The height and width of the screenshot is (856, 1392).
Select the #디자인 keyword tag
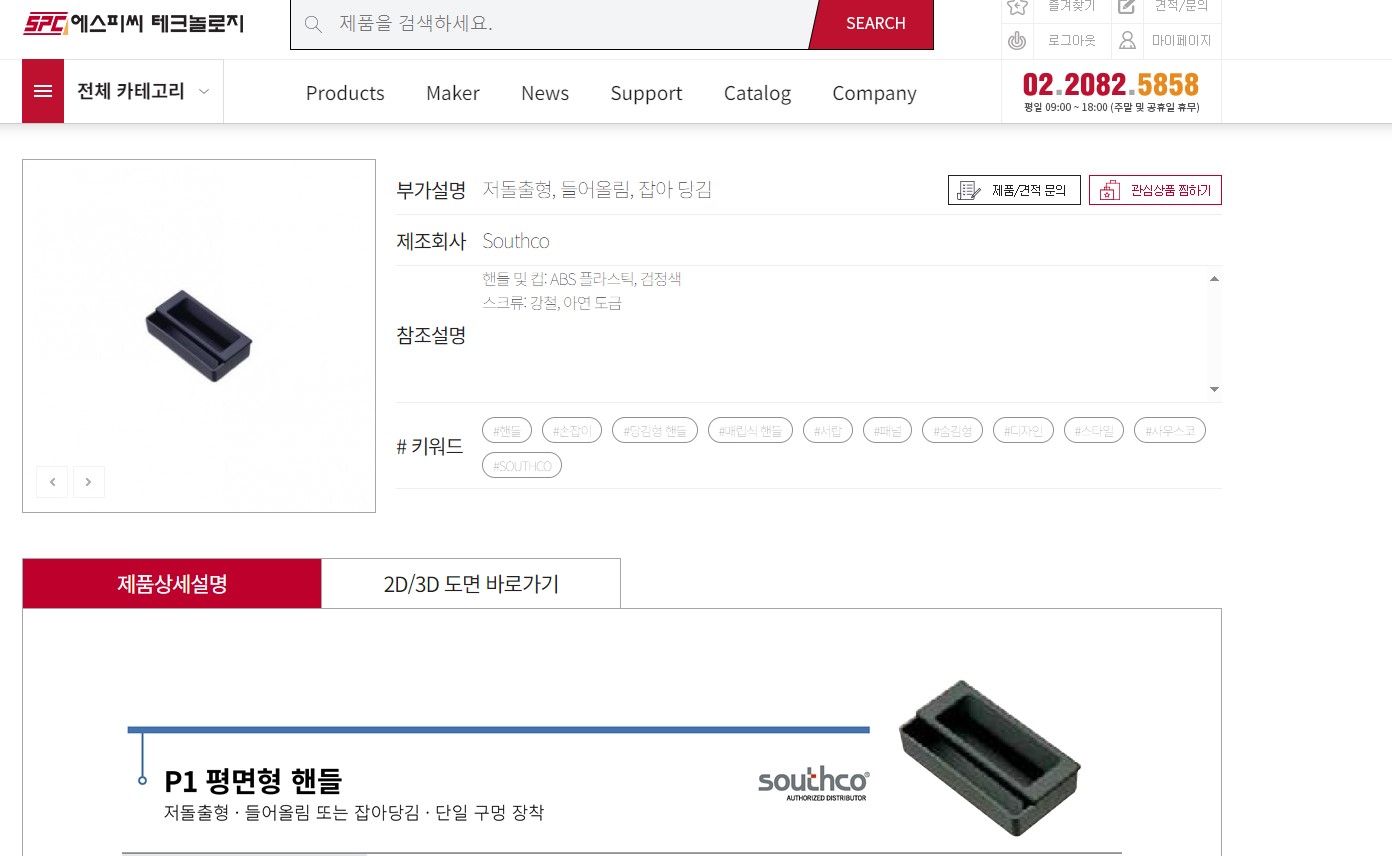(1023, 431)
